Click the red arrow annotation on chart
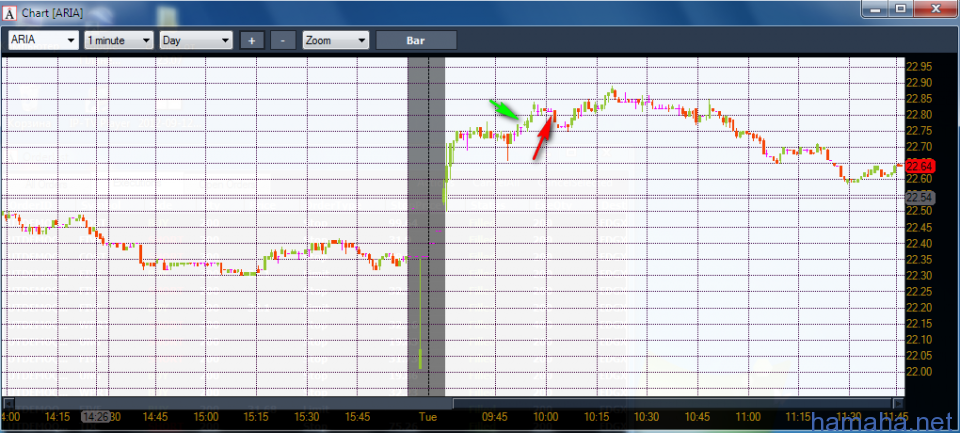 543,138
